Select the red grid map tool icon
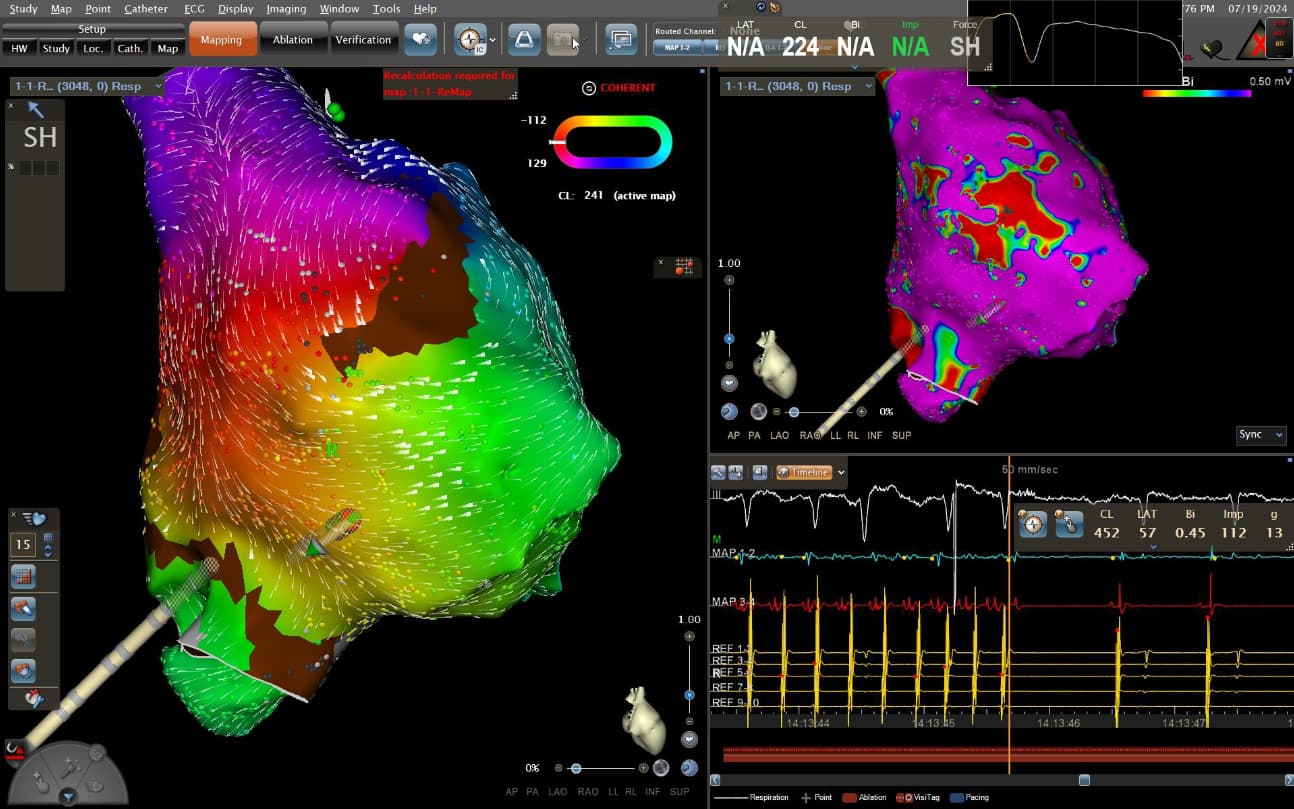1294x809 pixels. 23,576
